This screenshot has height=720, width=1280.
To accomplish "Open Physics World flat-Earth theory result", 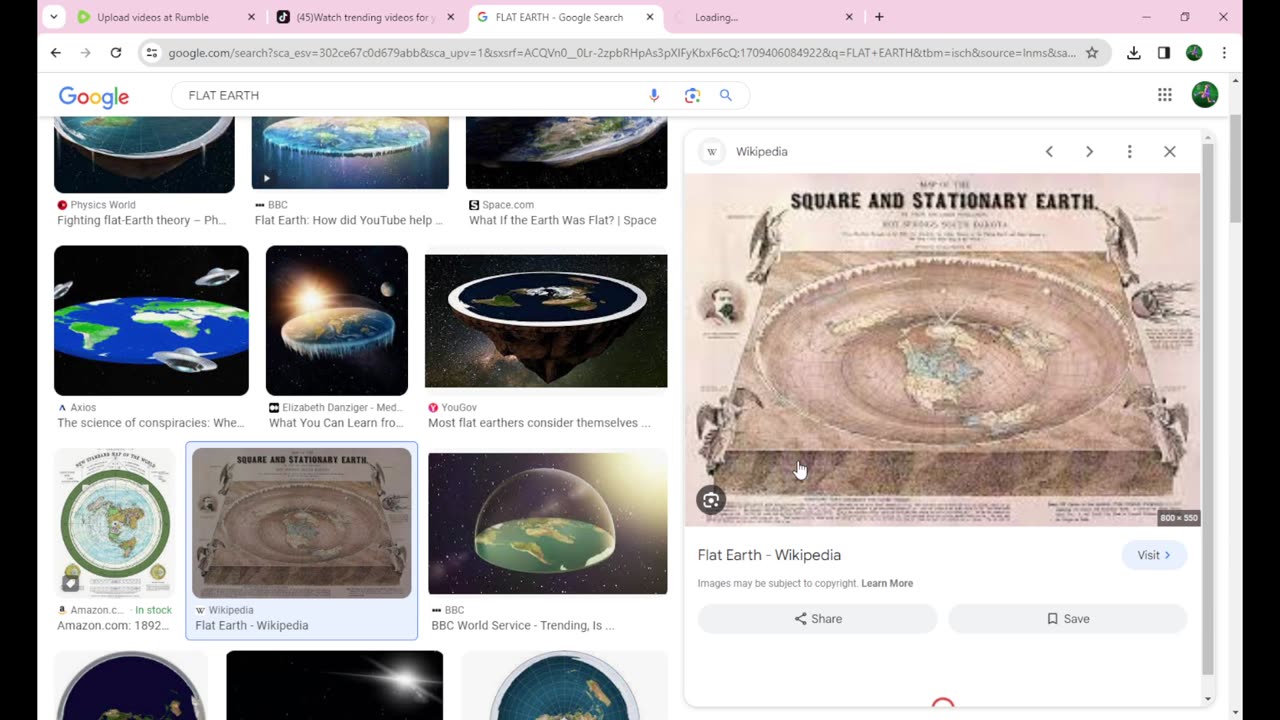I will 141,220.
